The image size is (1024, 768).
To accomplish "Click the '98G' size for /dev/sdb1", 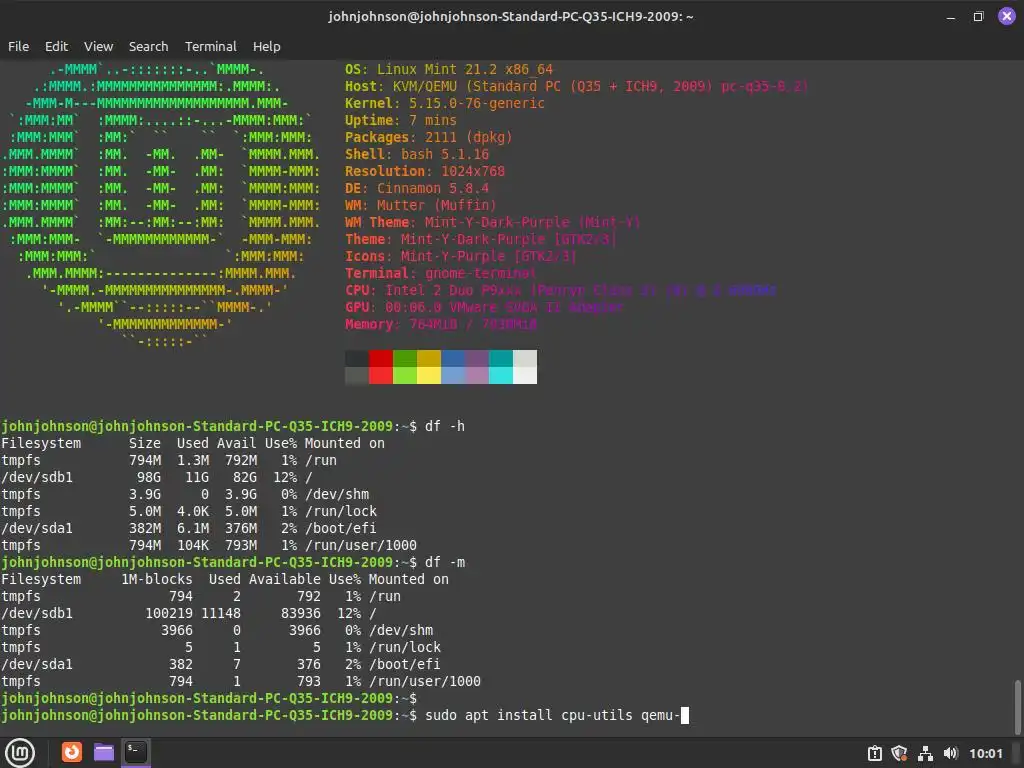I will (x=149, y=477).
